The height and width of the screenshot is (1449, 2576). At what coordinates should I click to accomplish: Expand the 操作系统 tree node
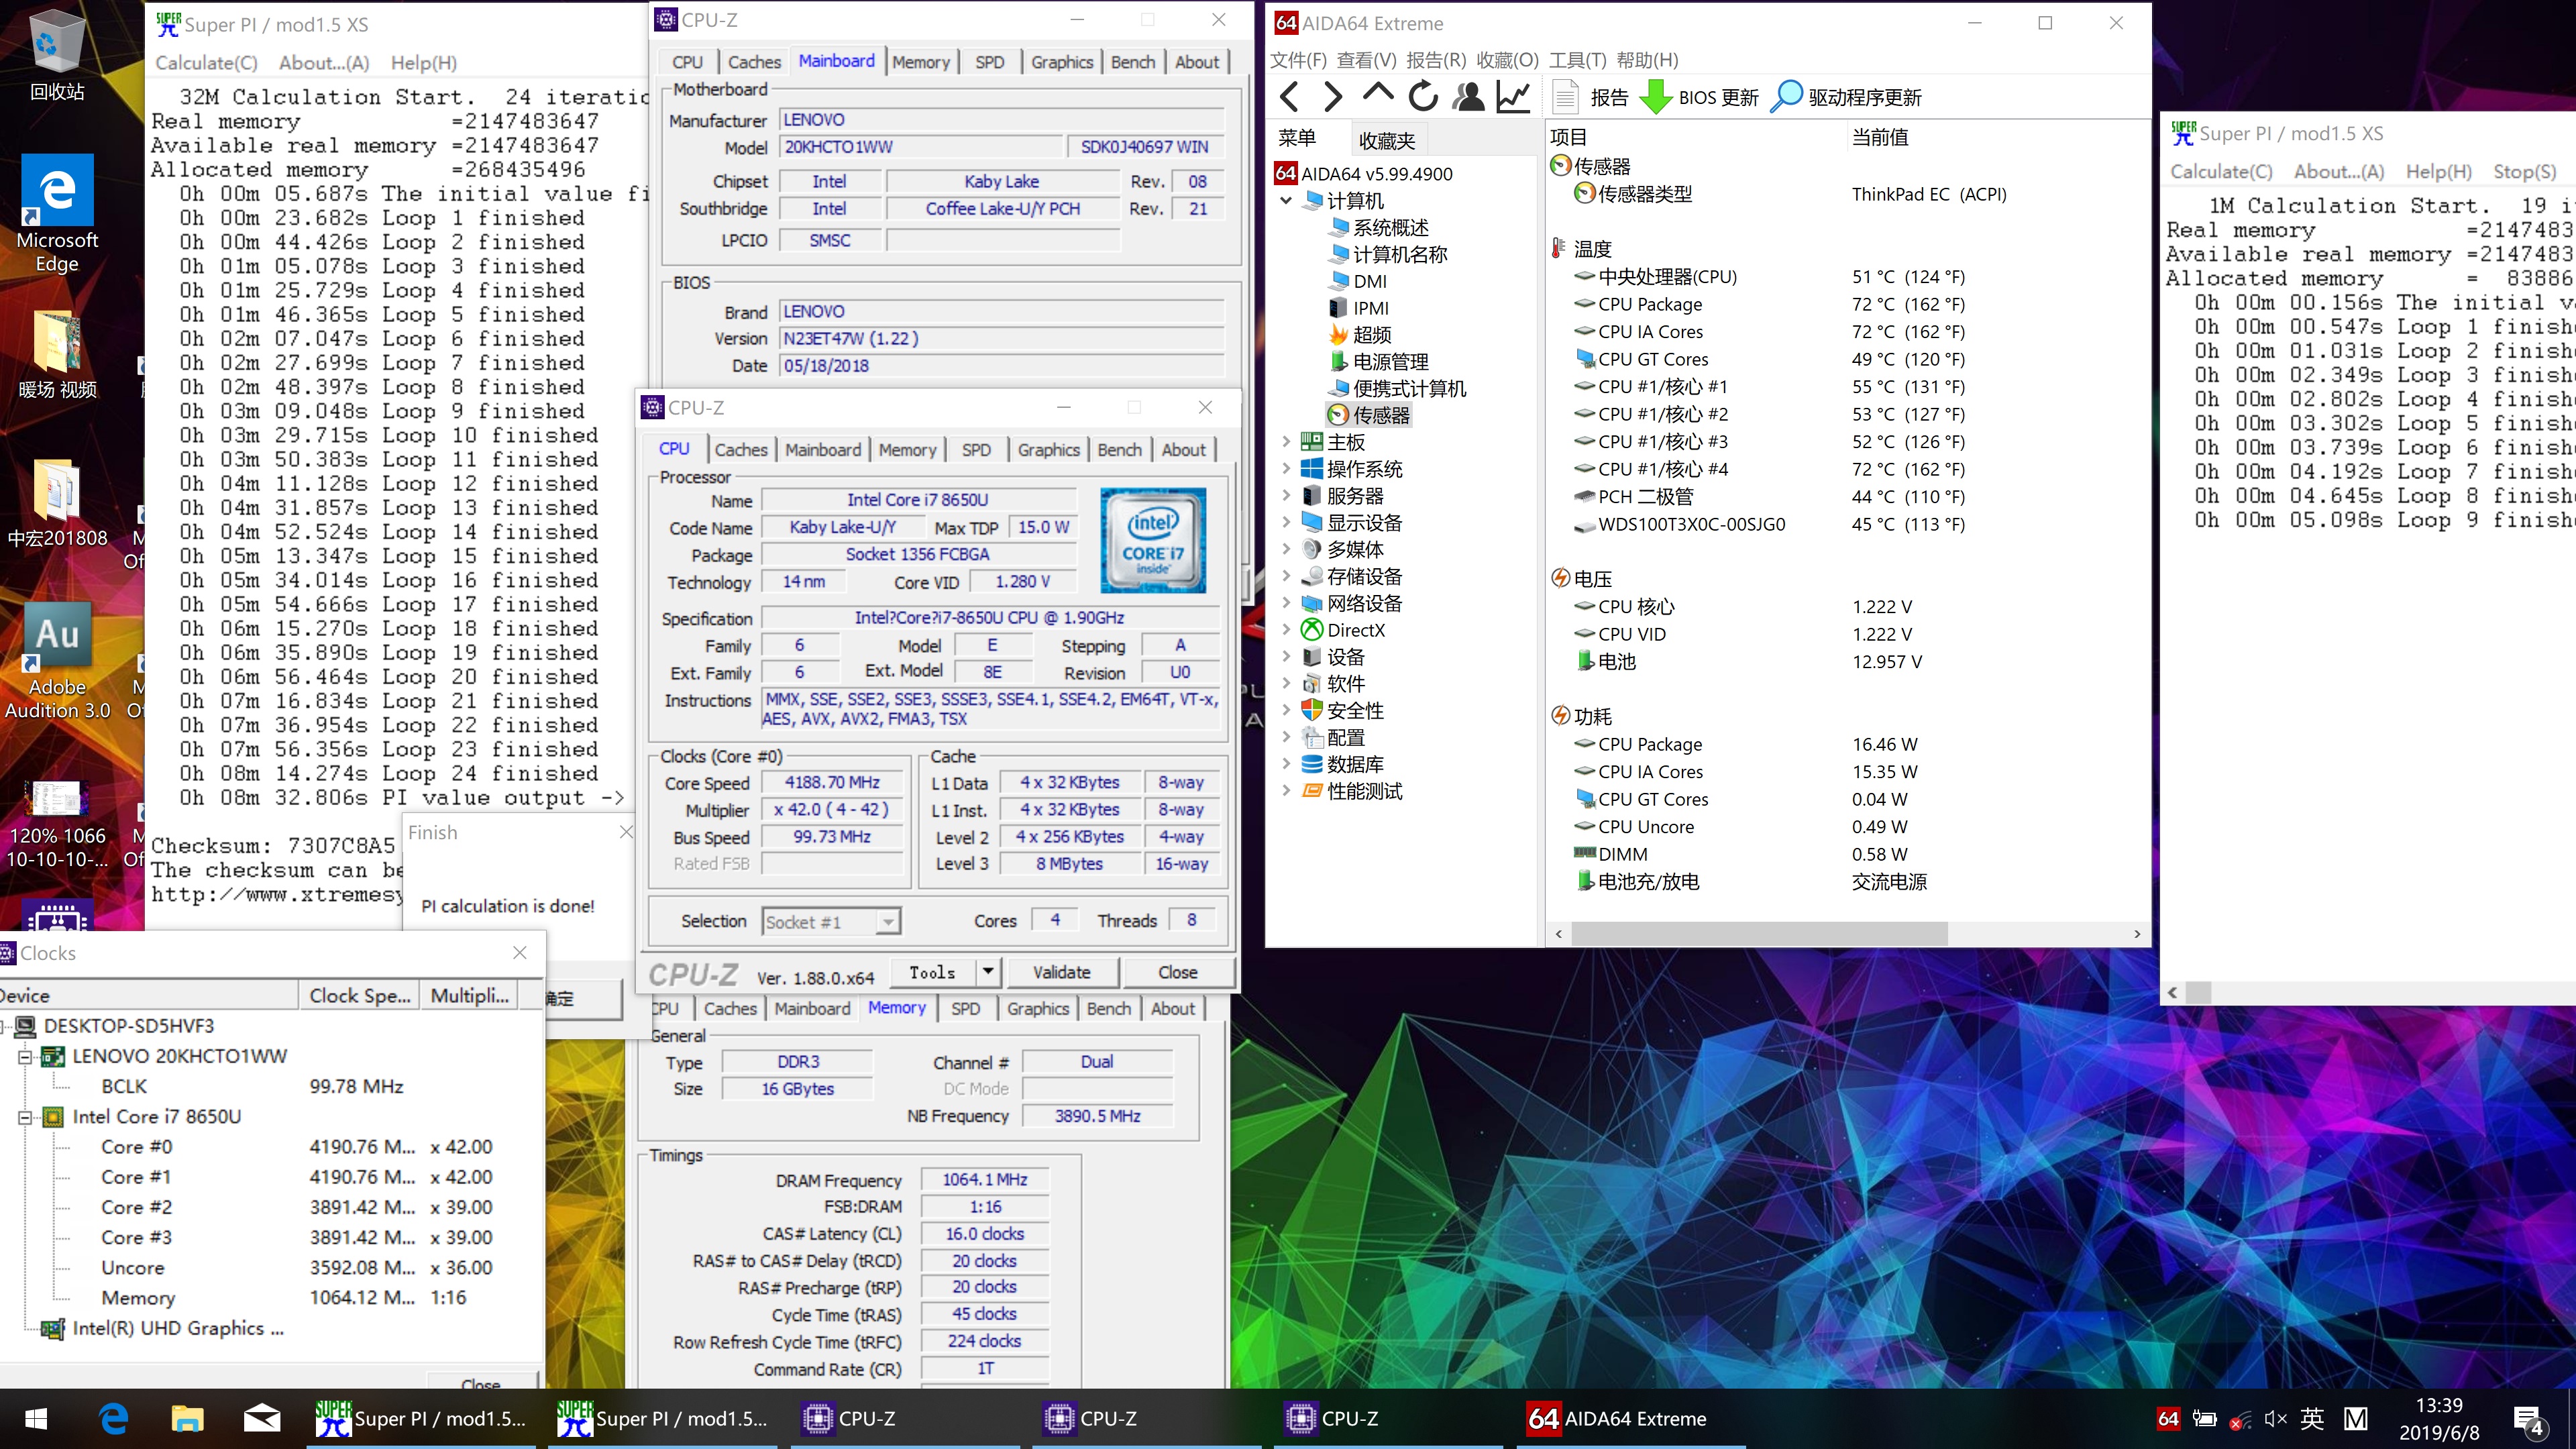pos(1286,468)
